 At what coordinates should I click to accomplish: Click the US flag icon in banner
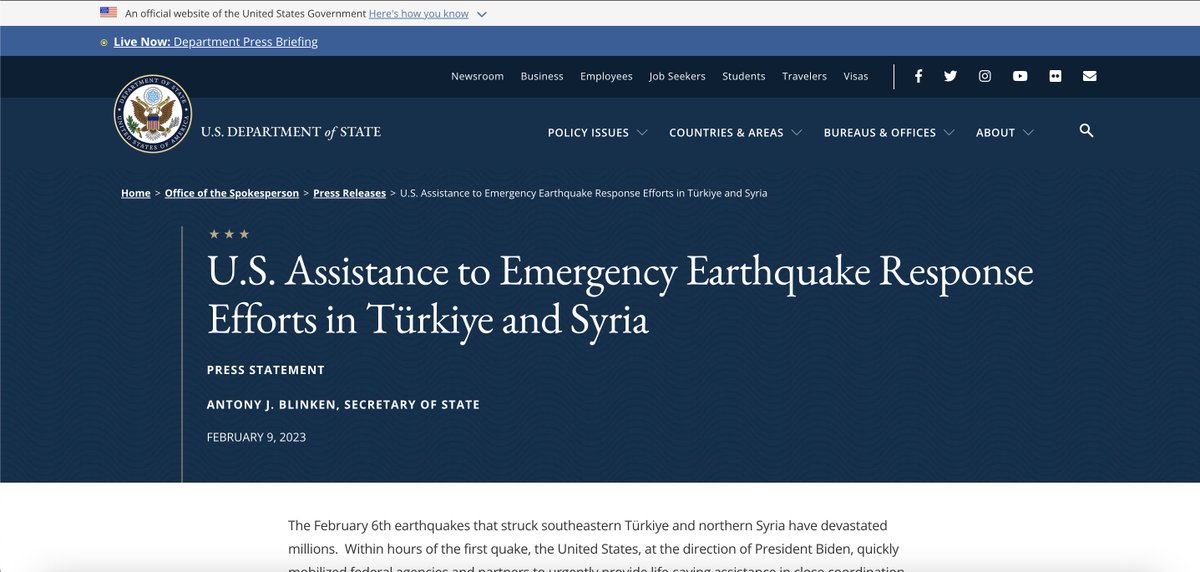coord(108,13)
